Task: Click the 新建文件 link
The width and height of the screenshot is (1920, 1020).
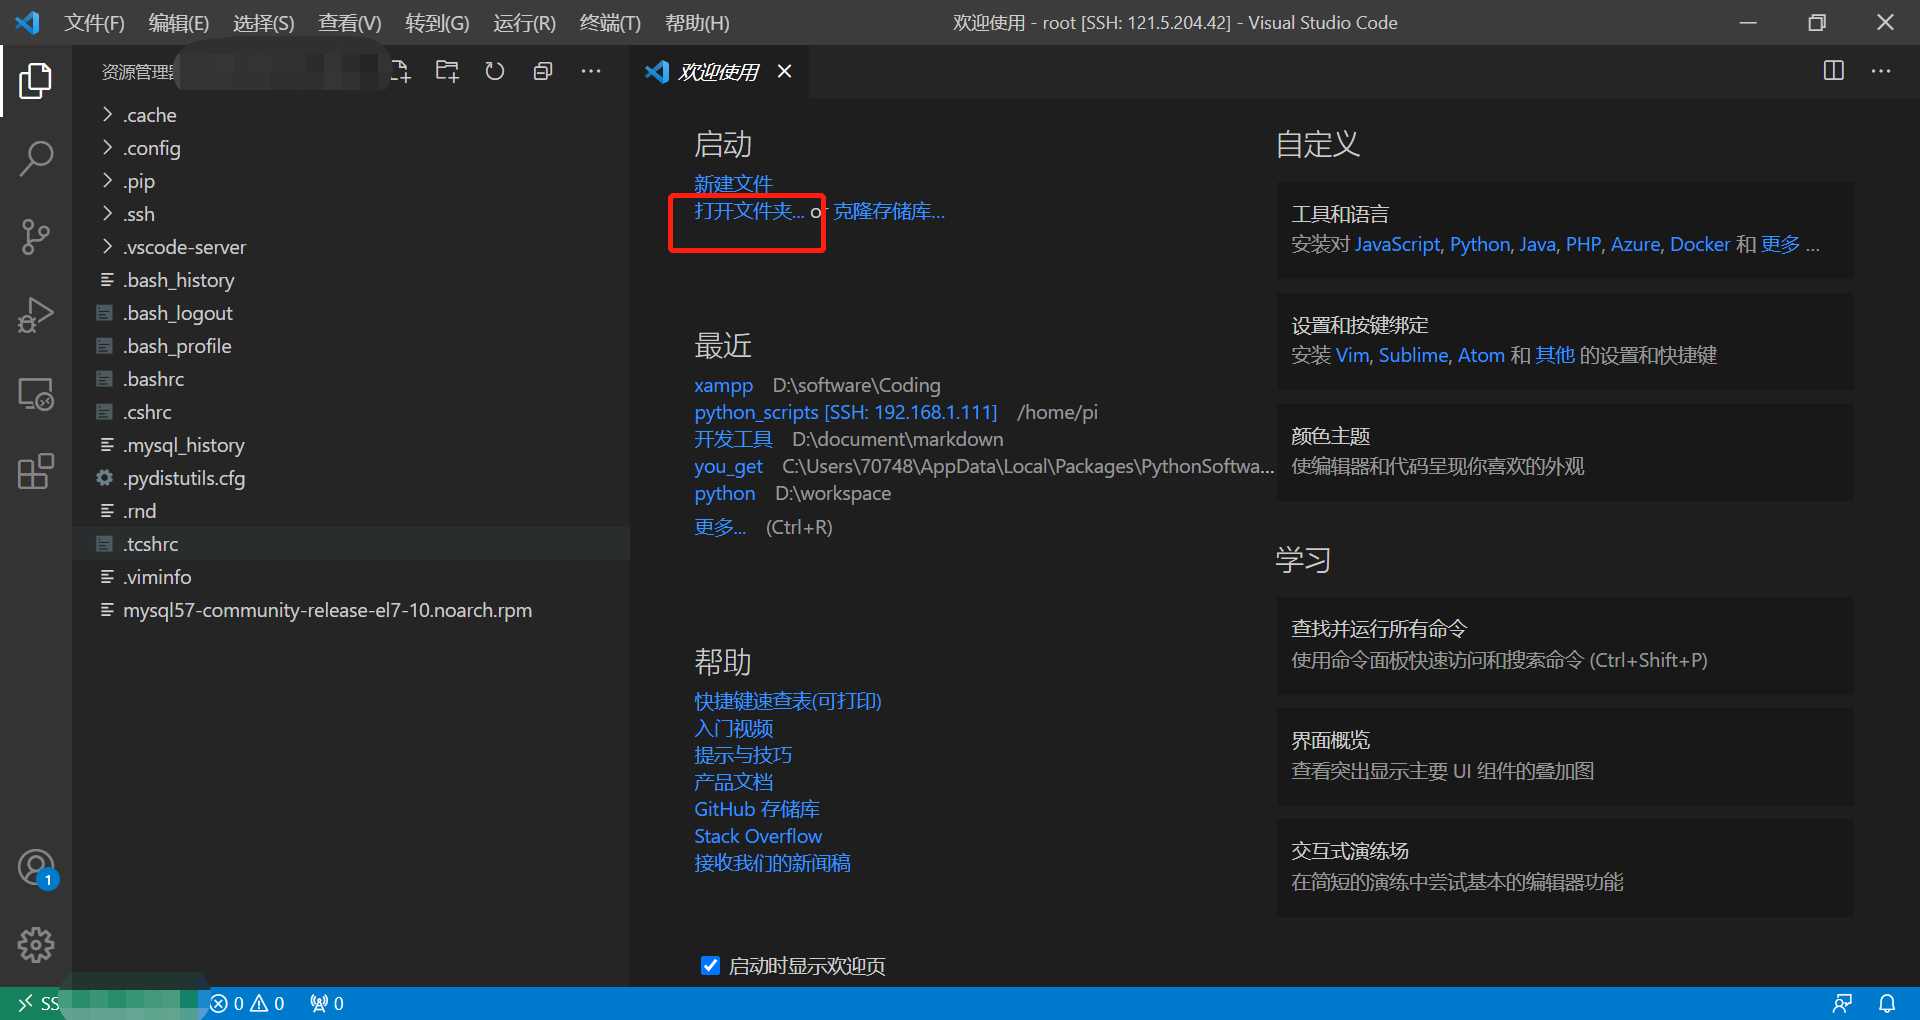Action: pos(733,184)
